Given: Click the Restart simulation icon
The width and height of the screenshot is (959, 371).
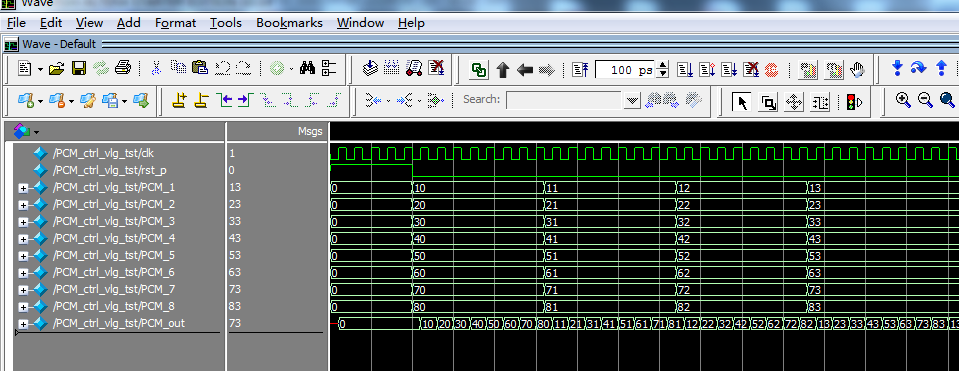Looking at the screenshot, I should pos(580,70).
